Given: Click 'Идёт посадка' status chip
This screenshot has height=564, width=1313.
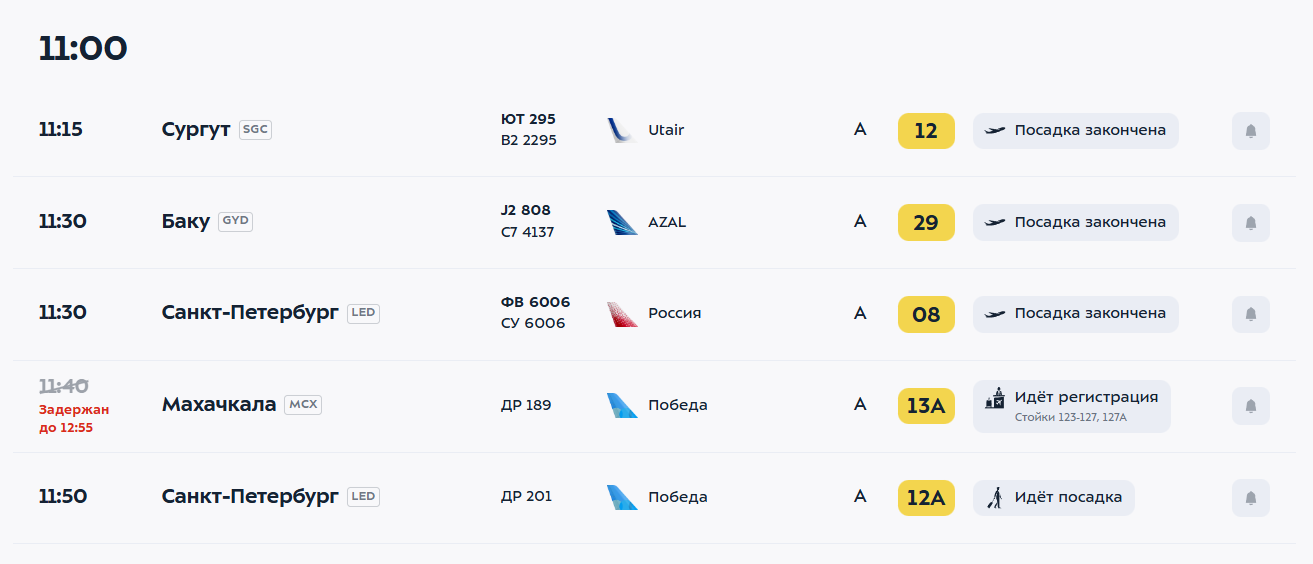Looking at the screenshot, I should [x=1054, y=497].
